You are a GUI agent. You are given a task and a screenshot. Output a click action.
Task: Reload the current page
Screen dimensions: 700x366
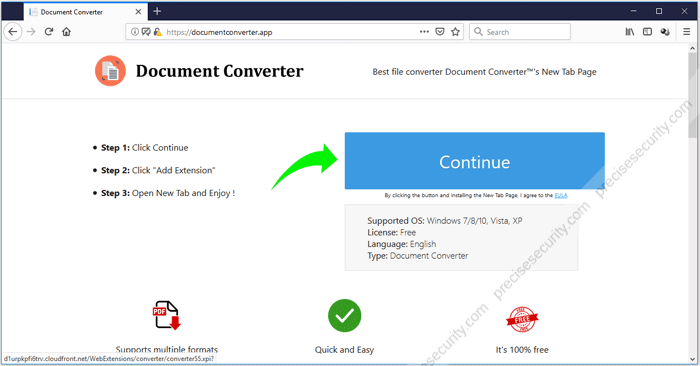coord(49,32)
